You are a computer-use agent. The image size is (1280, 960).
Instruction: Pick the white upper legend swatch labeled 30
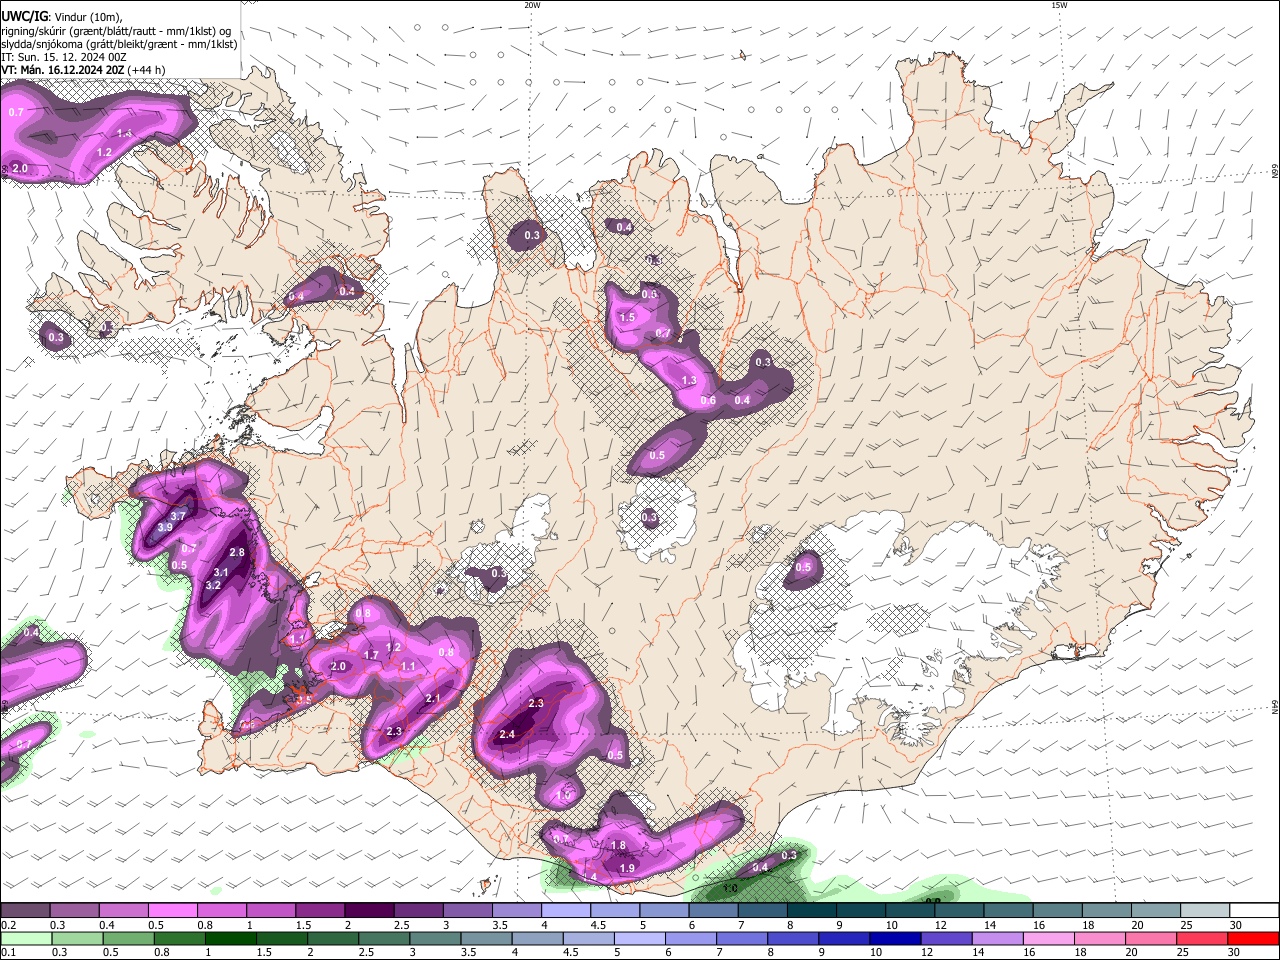pyautogui.click(x=1255, y=911)
